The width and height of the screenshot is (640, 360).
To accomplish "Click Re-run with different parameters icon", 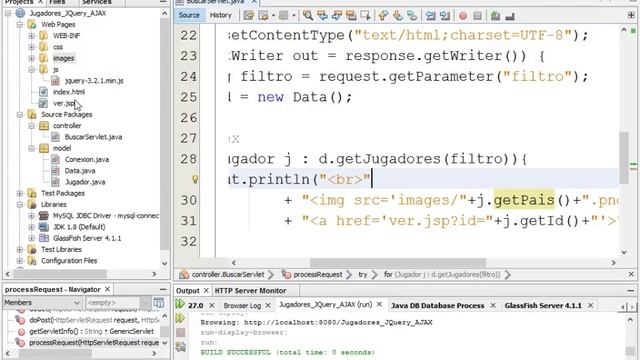I will click(180, 318).
